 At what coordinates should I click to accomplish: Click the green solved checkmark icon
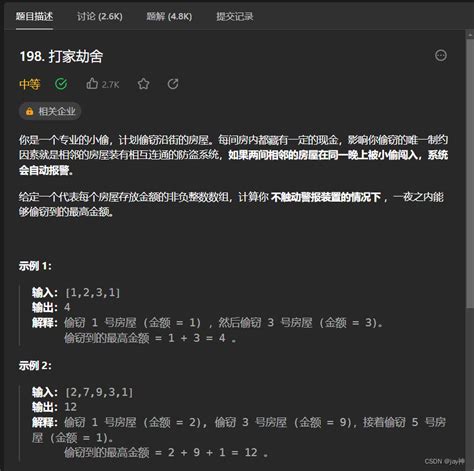tap(61, 84)
